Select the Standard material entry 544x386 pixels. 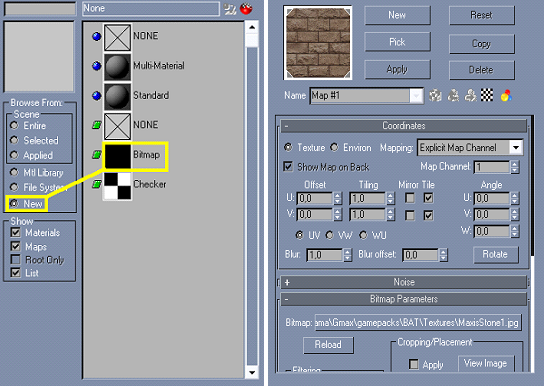(151, 95)
